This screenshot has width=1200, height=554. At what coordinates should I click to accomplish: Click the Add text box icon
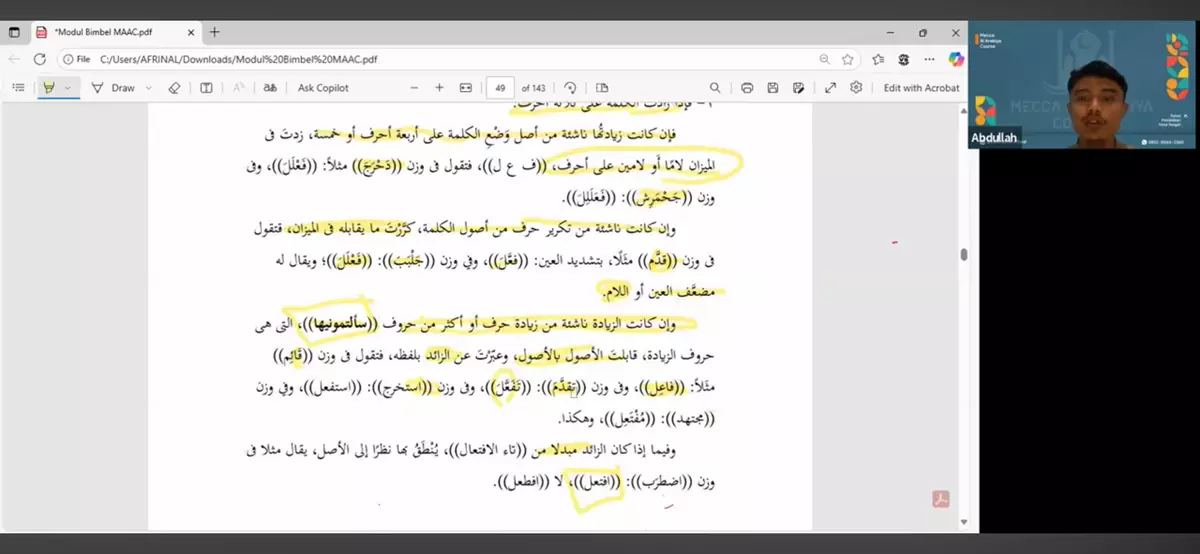click(x=206, y=88)
